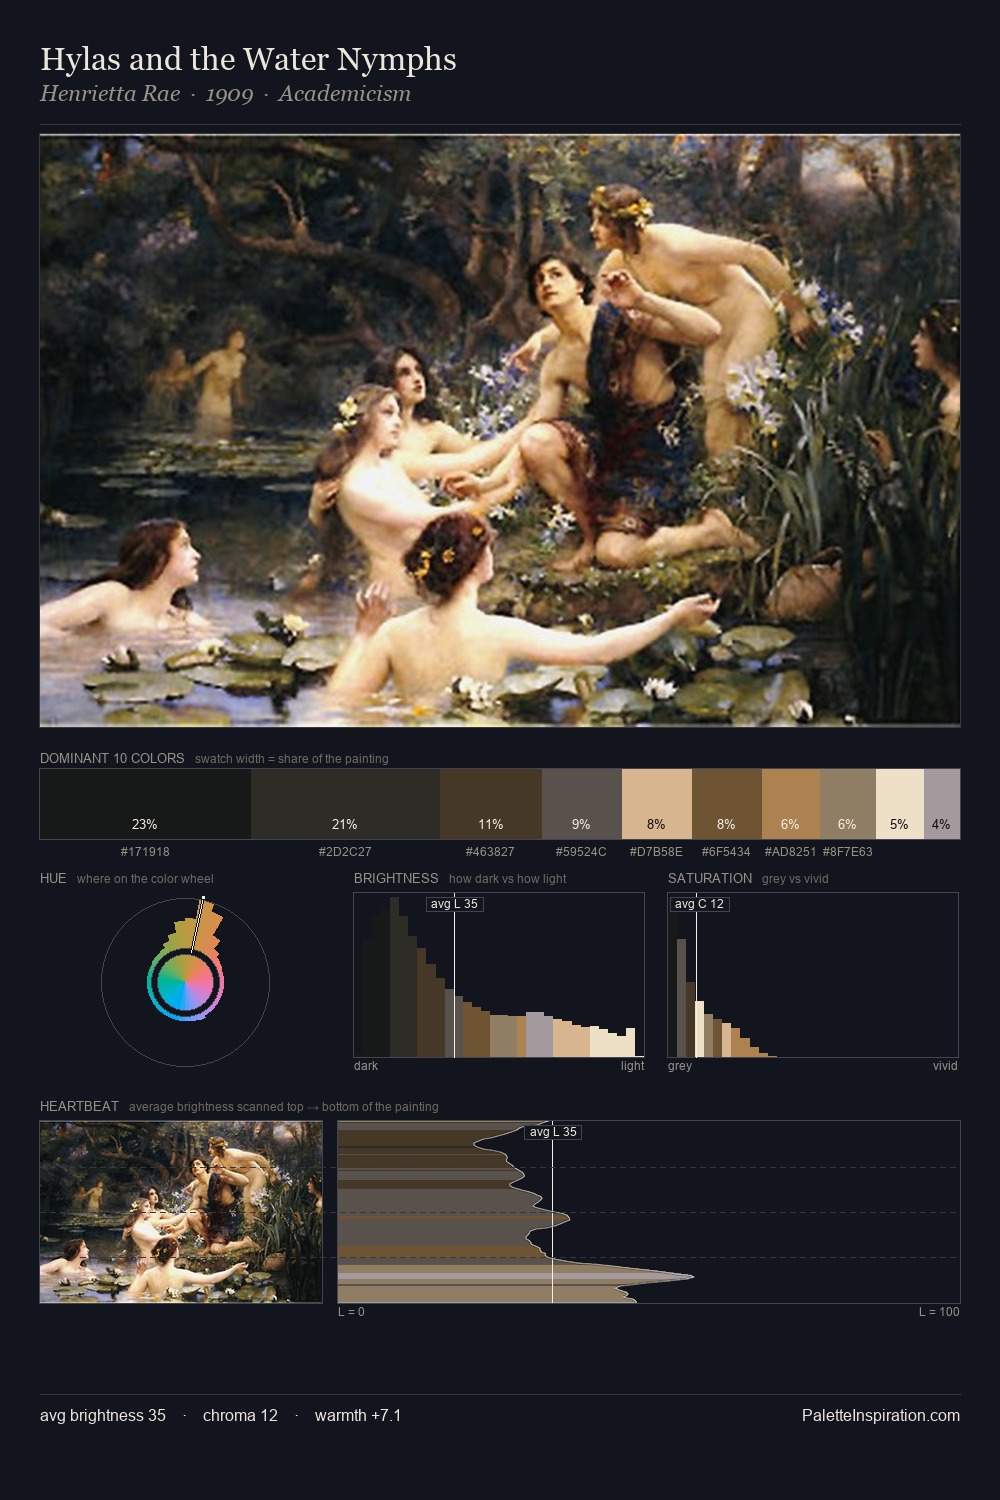Pick the ochre swatch #AD8251
Image resolution: width=1000 pixels, height=1500 pixels.
(791, 804)
